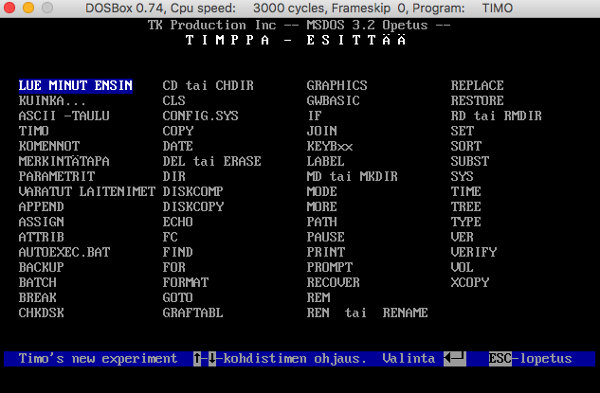Select the DIR command
This screenshot has width=600, height=393.
click(174, 176)
